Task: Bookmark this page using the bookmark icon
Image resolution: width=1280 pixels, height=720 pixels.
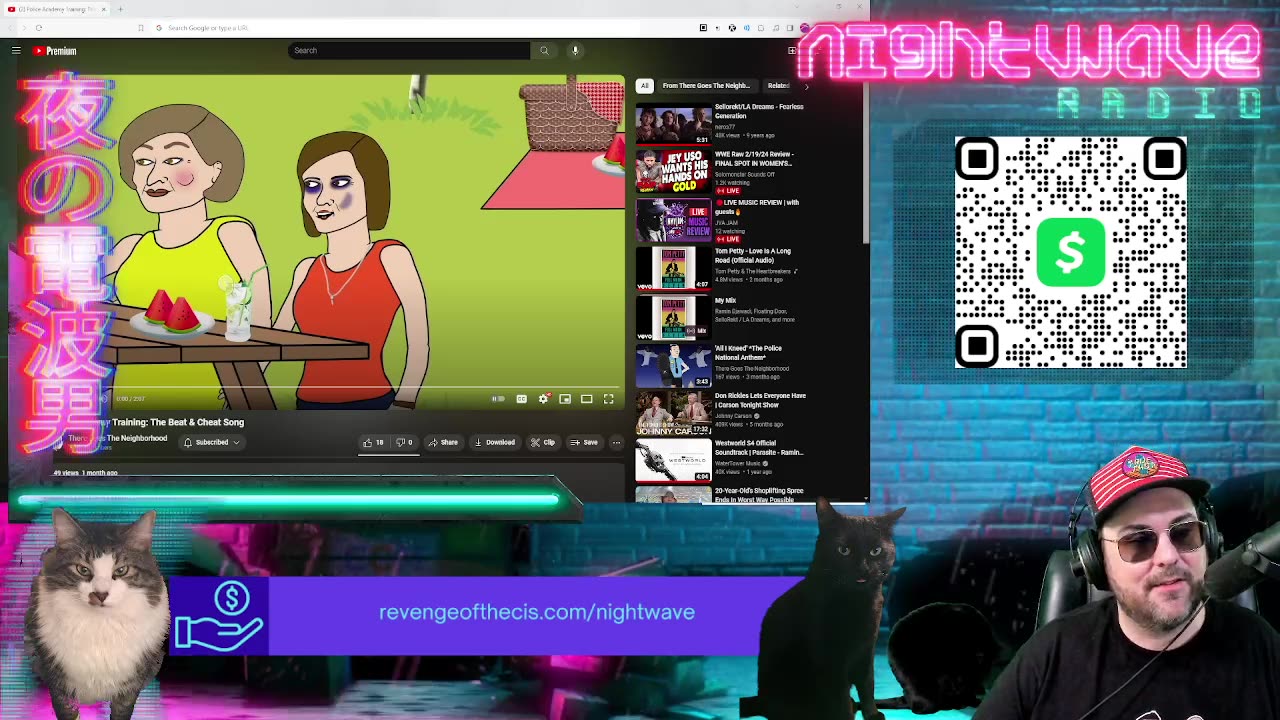Action: [141, 28]
